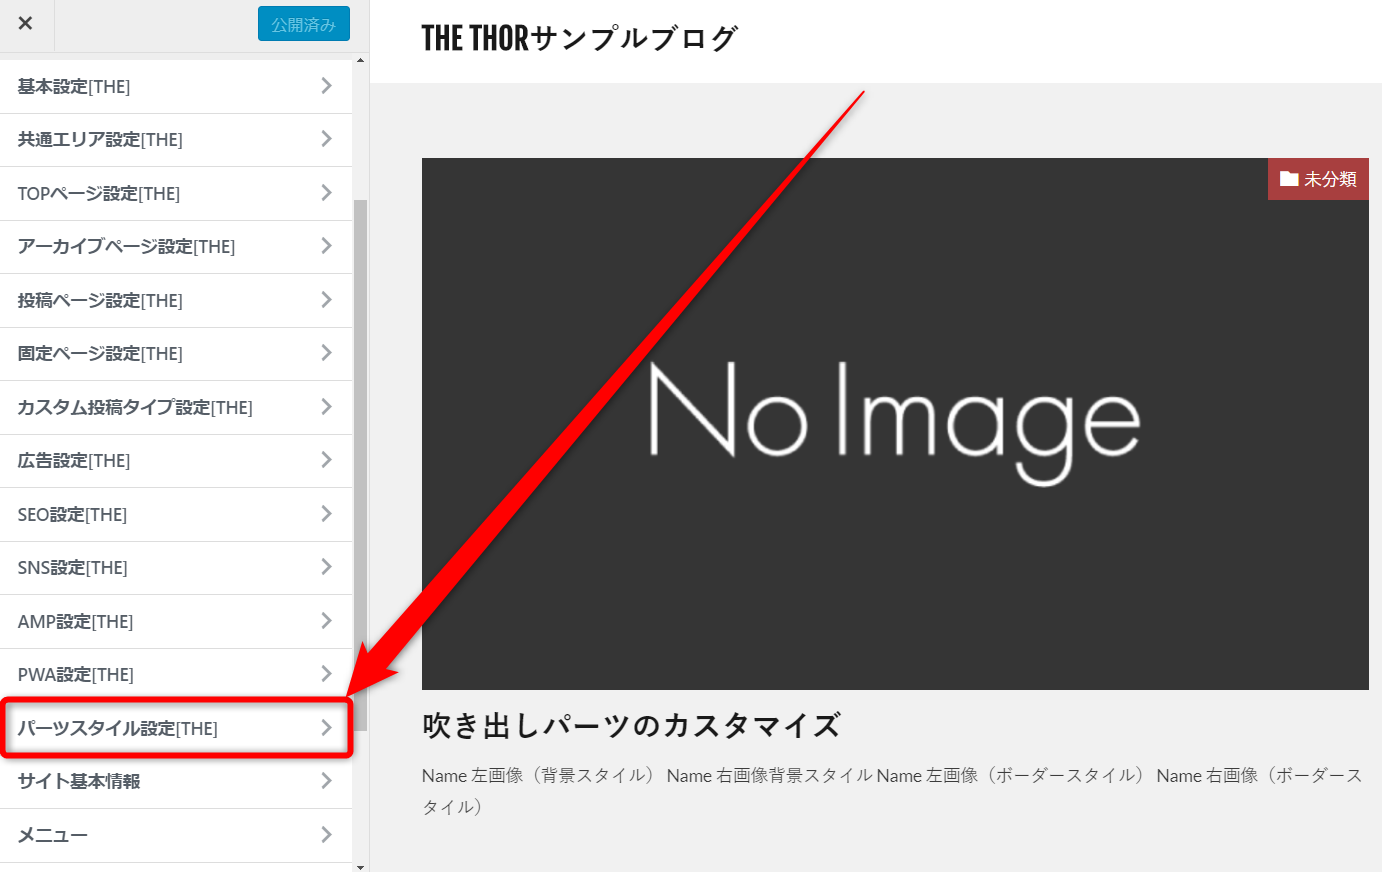This screenshot has width=1382, height=872.
Task: Expand chevron beside カスタム投稿タイプ設定[THE]
Action: [x=326, y=407]
